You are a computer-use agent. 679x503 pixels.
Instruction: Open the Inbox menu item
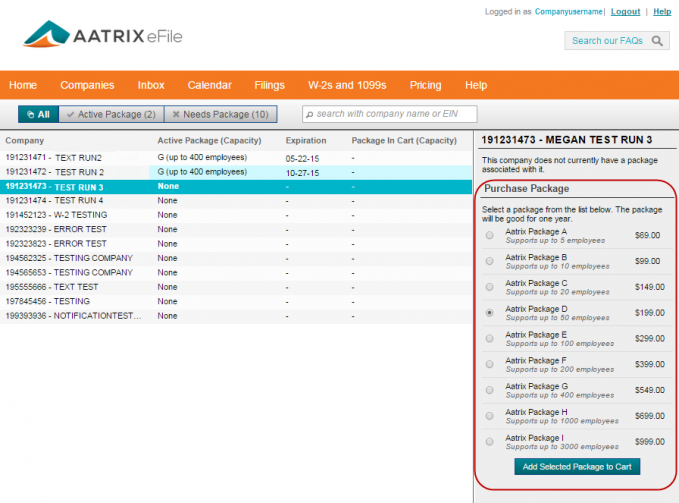(151, 85)
